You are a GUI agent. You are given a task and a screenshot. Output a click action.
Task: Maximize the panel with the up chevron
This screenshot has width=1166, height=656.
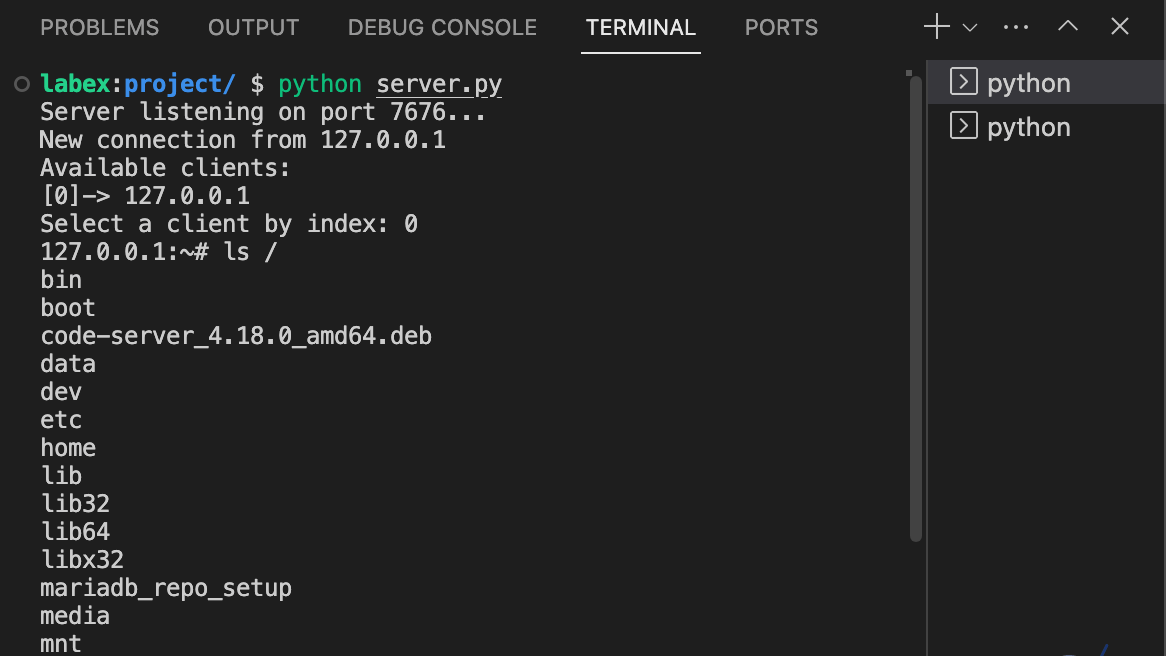1068,27
